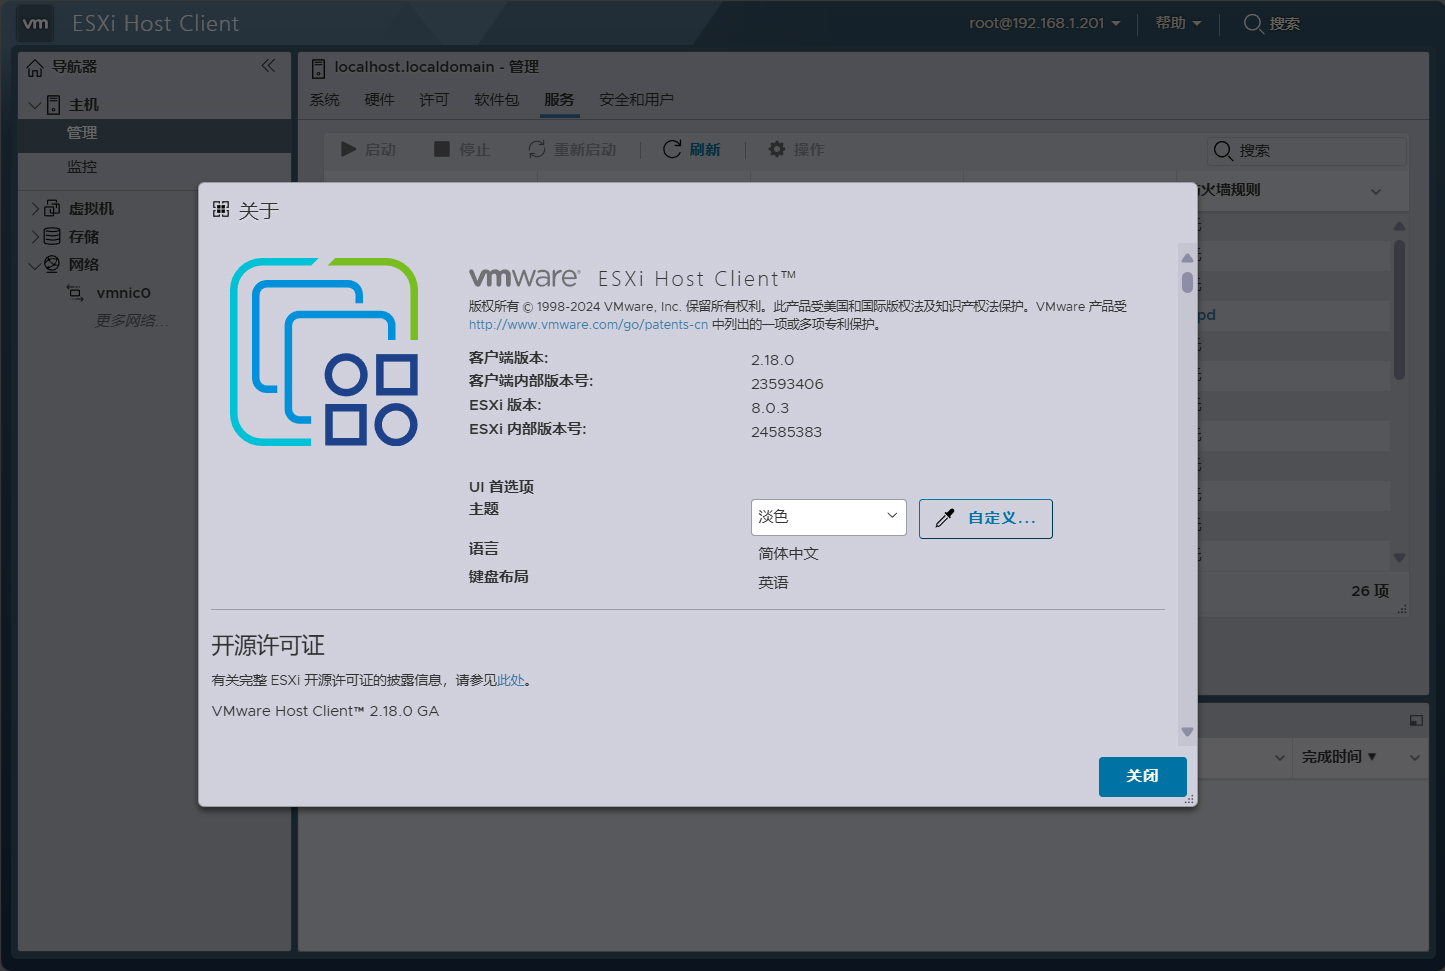The image size is (1445, 971).
Task: Open the 完成时间 column dropdown arrow
Action: pos(1415,758)
